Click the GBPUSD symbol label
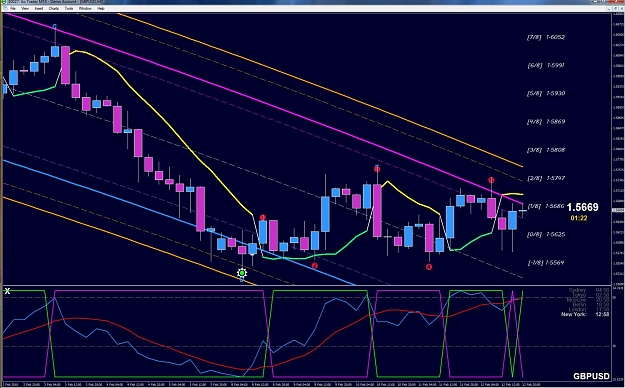The width and height of the screenshot is (625, 388). pyautogui.click(x=592, y=376)
